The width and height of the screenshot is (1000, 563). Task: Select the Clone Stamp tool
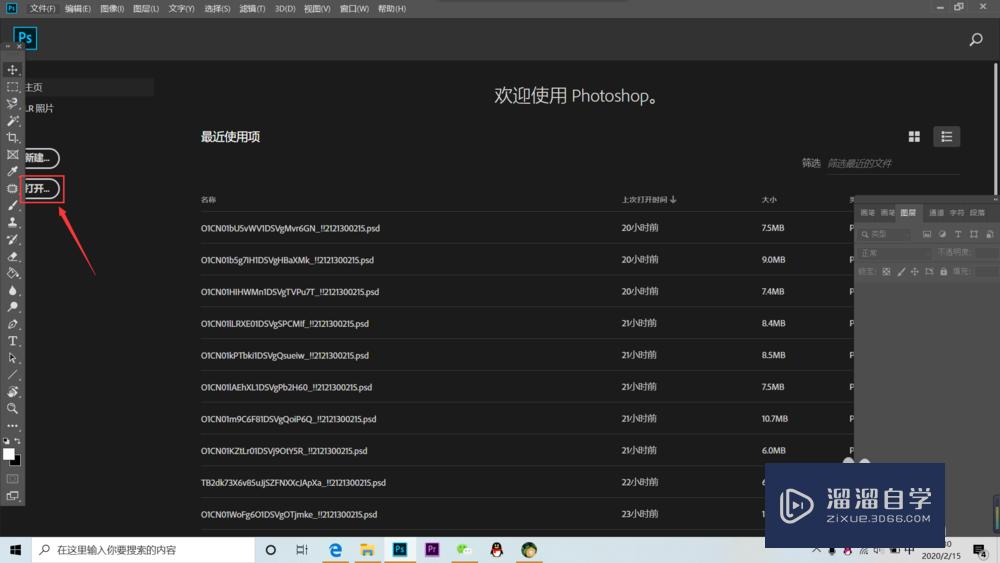click(12, 222)
